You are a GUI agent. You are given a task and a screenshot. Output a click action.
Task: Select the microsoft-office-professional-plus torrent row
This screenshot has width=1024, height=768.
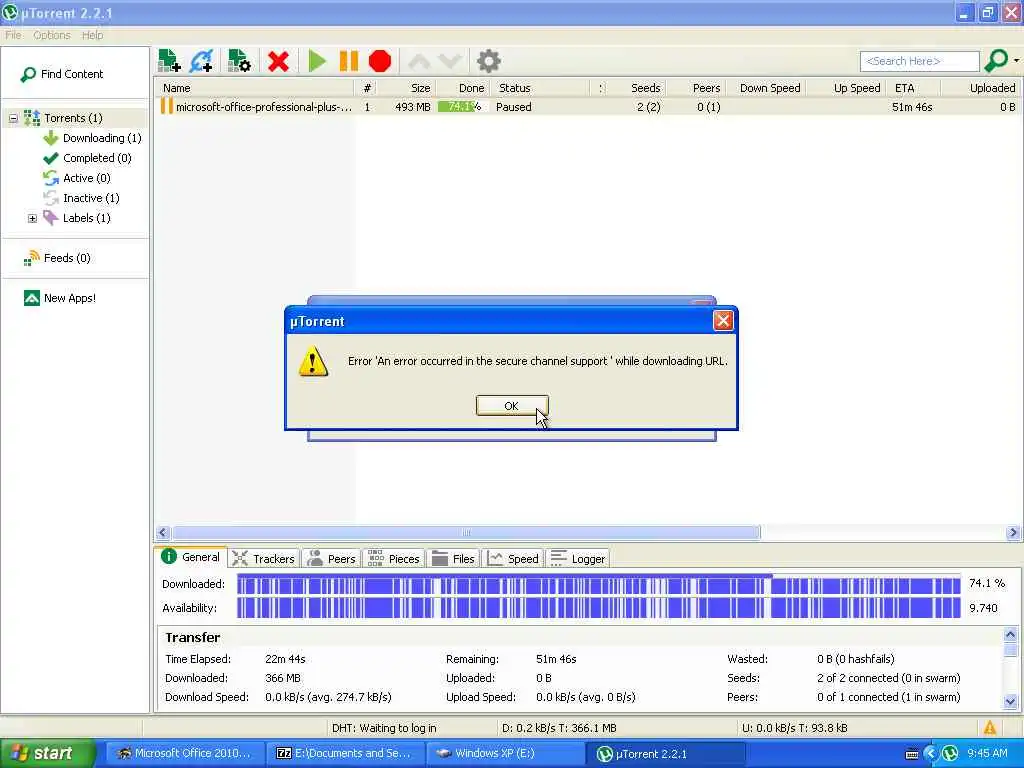[x=588, y=107]
